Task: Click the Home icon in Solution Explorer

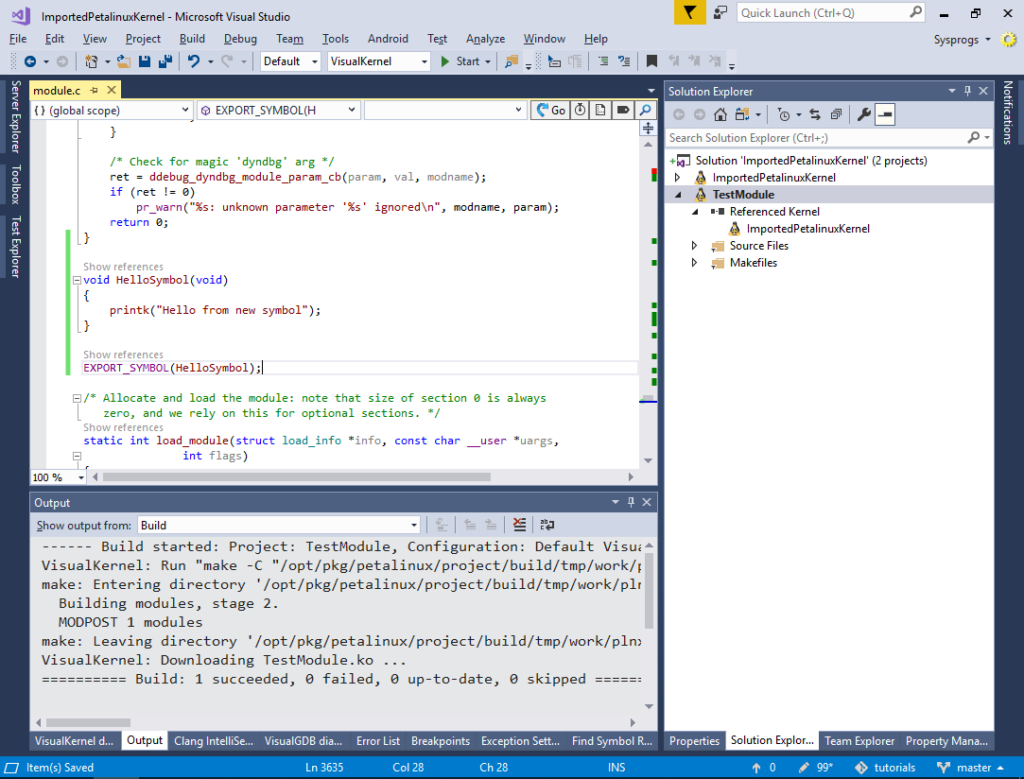Action: click(x=720, y=113)
